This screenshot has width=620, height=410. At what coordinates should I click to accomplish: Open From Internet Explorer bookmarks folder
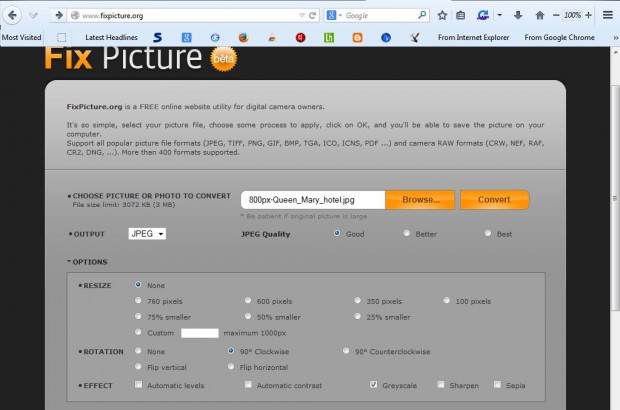[x=473, y=37]
